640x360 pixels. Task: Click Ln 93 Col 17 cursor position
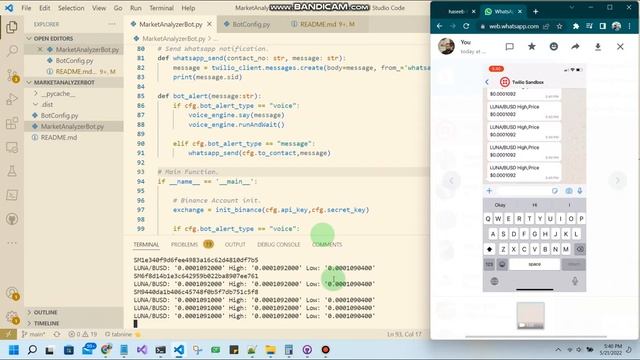(x=404, y=334)
